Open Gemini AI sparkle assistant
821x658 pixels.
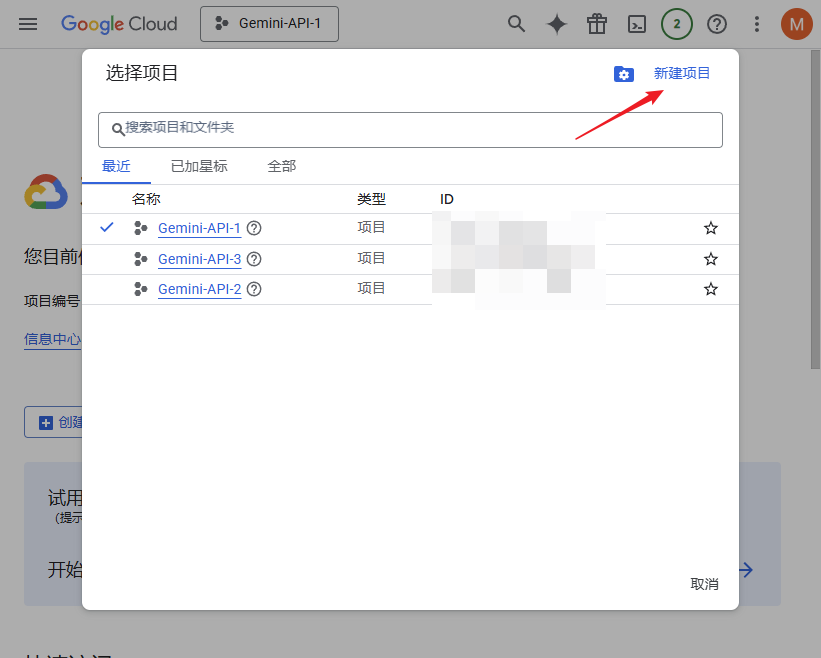[557, 24]
